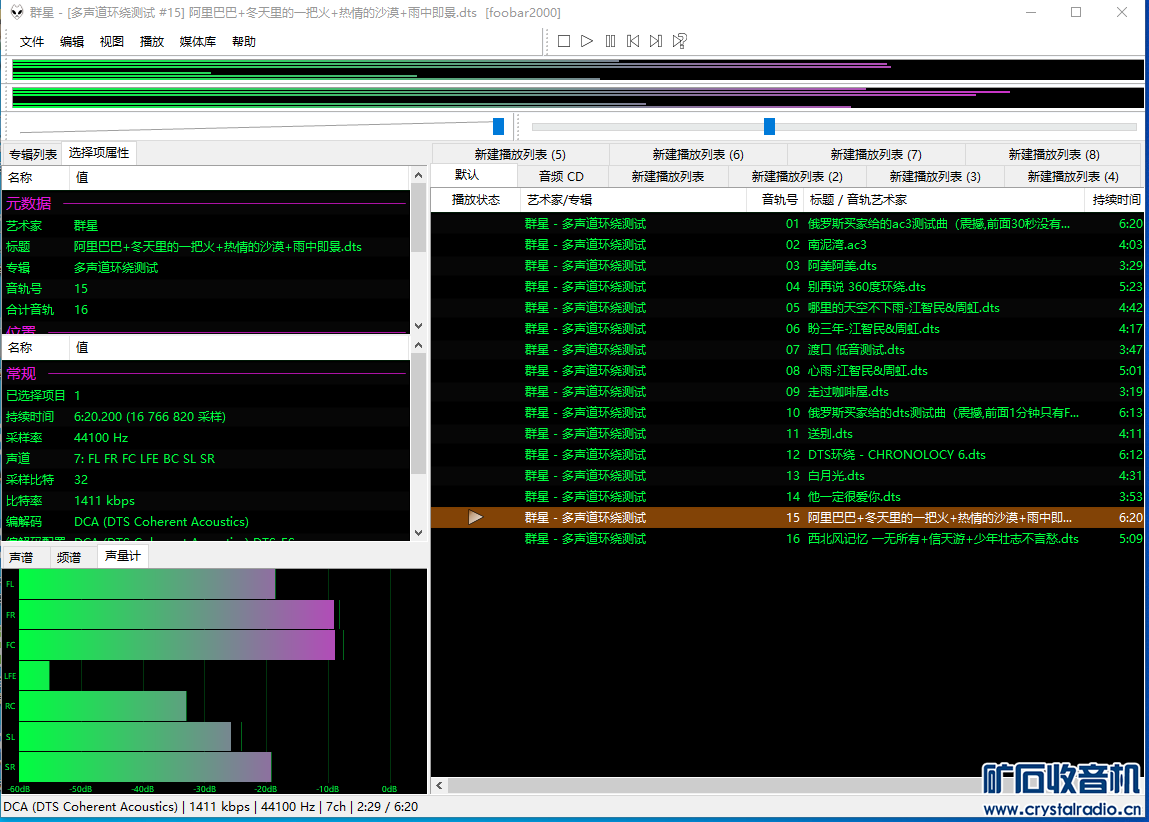Open the 音频 CD playlist tab
This screenshot has height=822, width=1149.
pyautogui.click(x=561, y=177)
